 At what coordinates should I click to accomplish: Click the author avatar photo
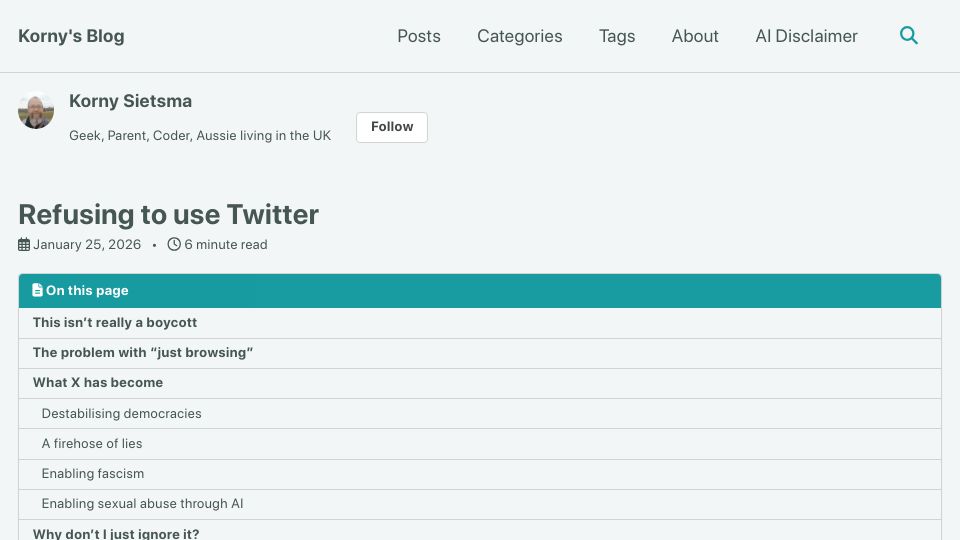[36, 110]
